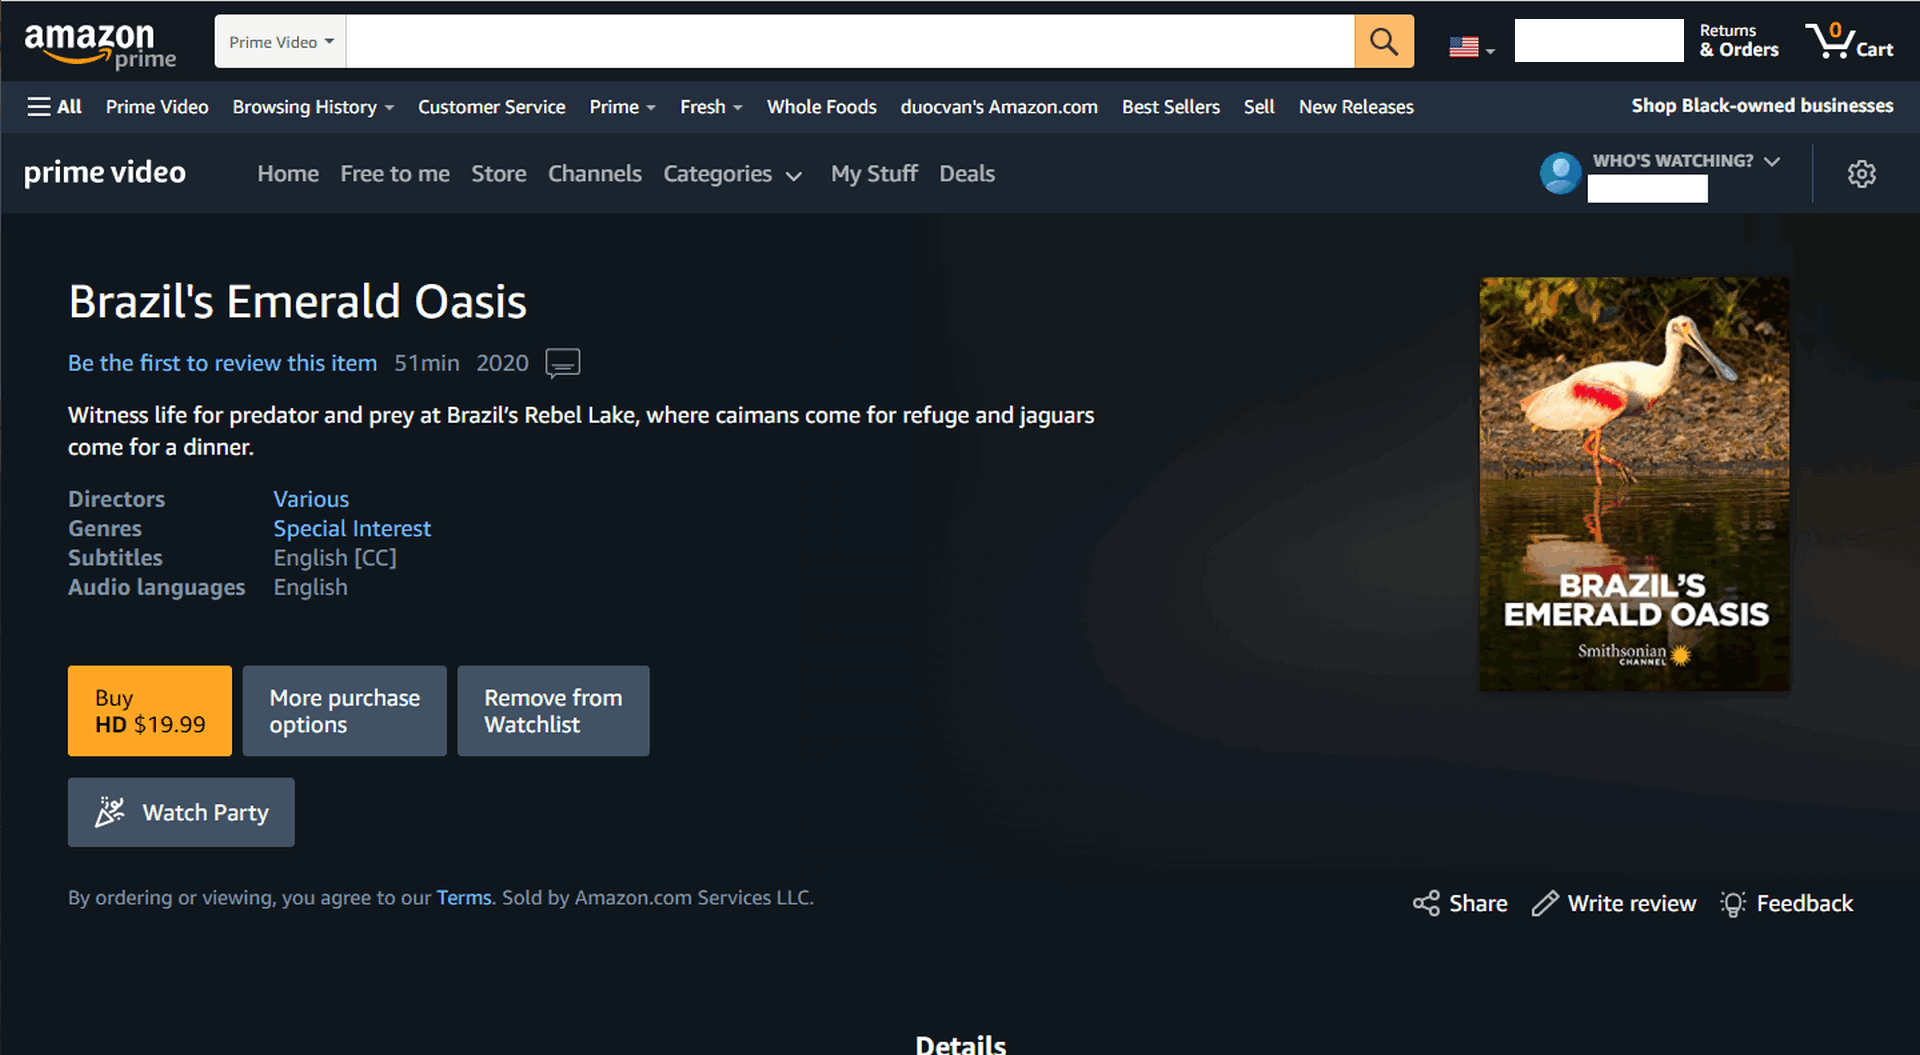The image size is (1920, 1055).
Task: Open the Categories dropdown
Action: pyautogui.click(x=732, y=174)
